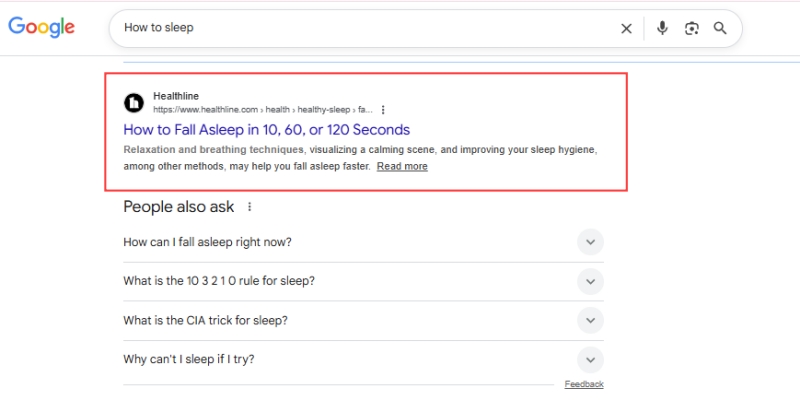Viewport: 800px width, 412px height.
Task: Click the Google logo
Action: pyautogui.click(x=41, y=28)
